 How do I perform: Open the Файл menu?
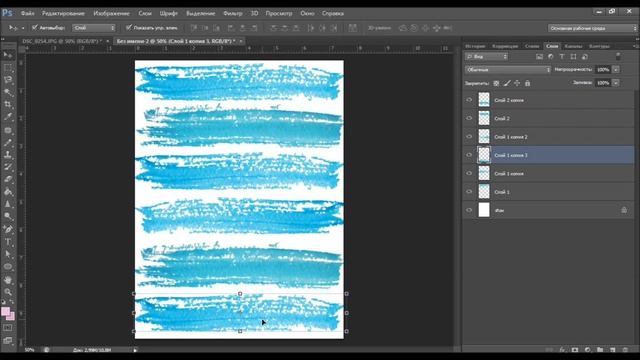pyautogui.click(x=27, y=13)
